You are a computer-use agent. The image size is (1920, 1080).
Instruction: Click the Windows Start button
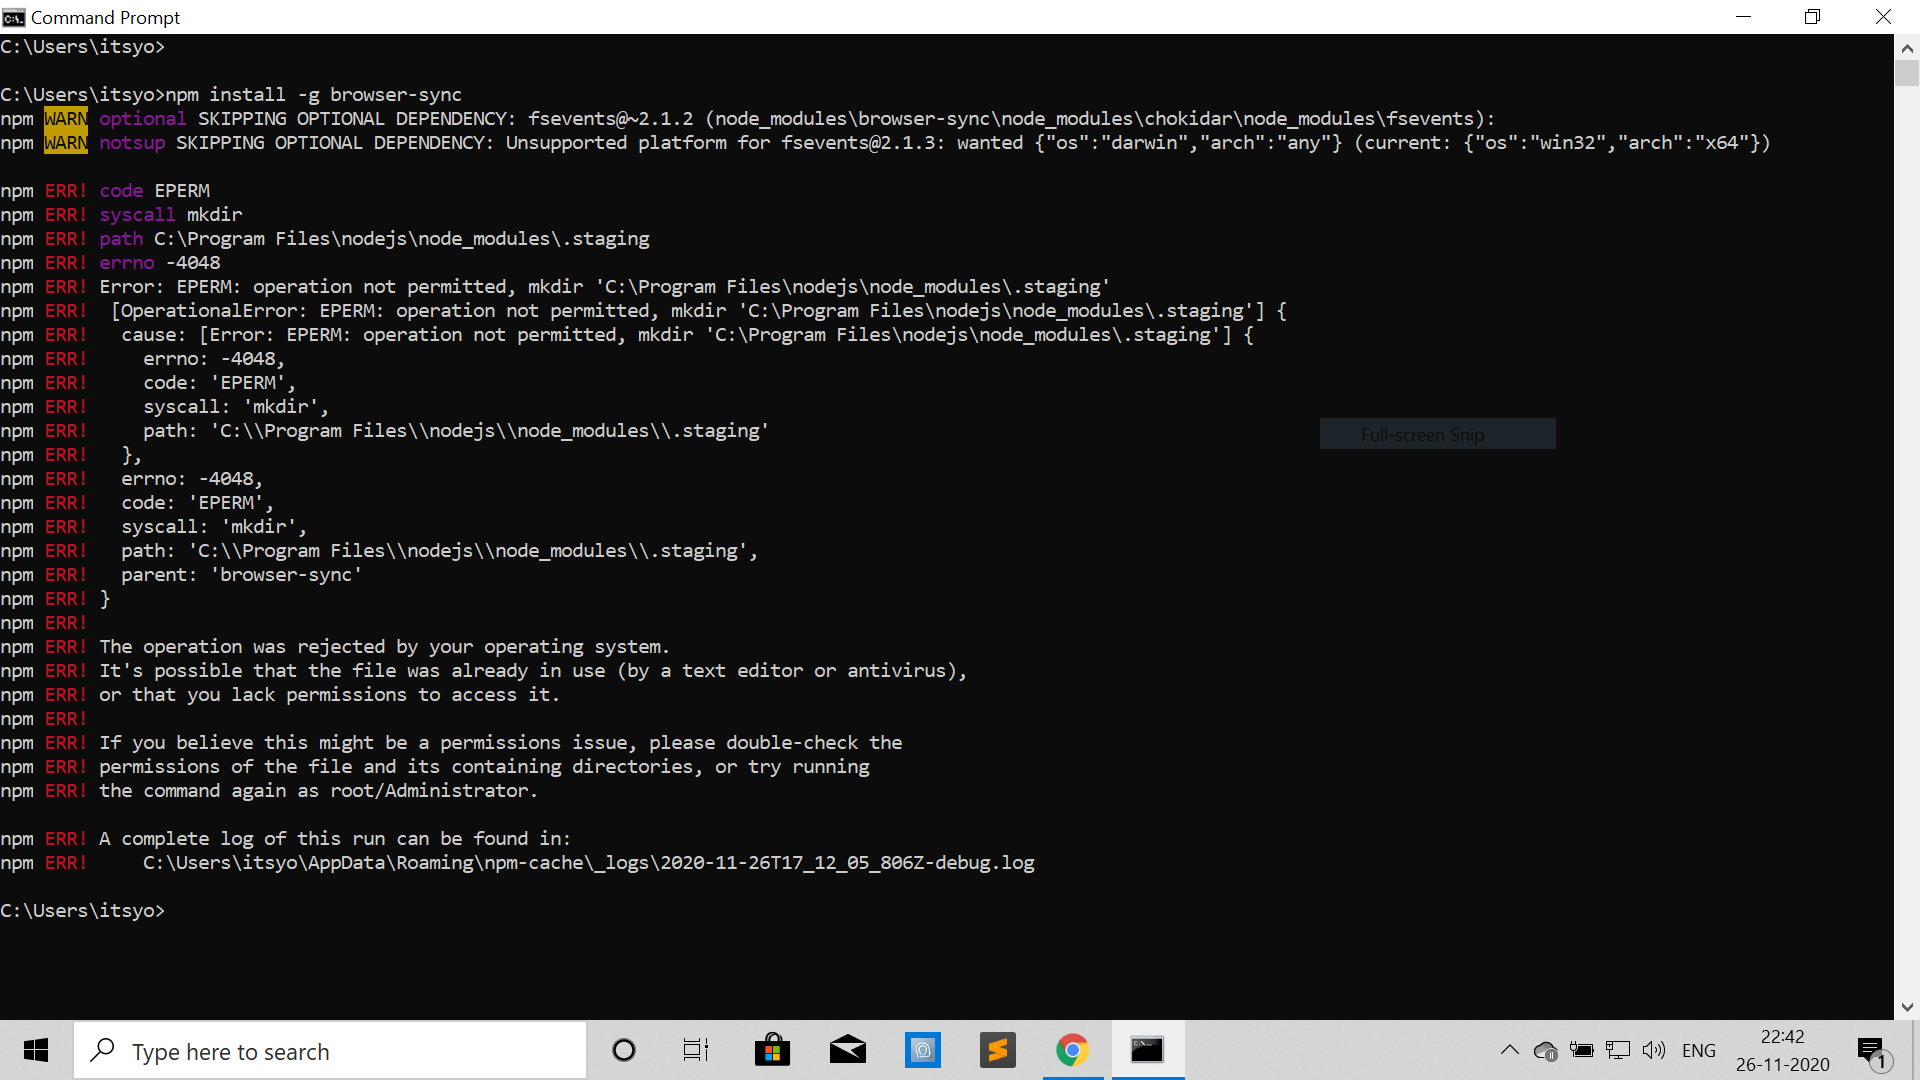click(35, 1050)
